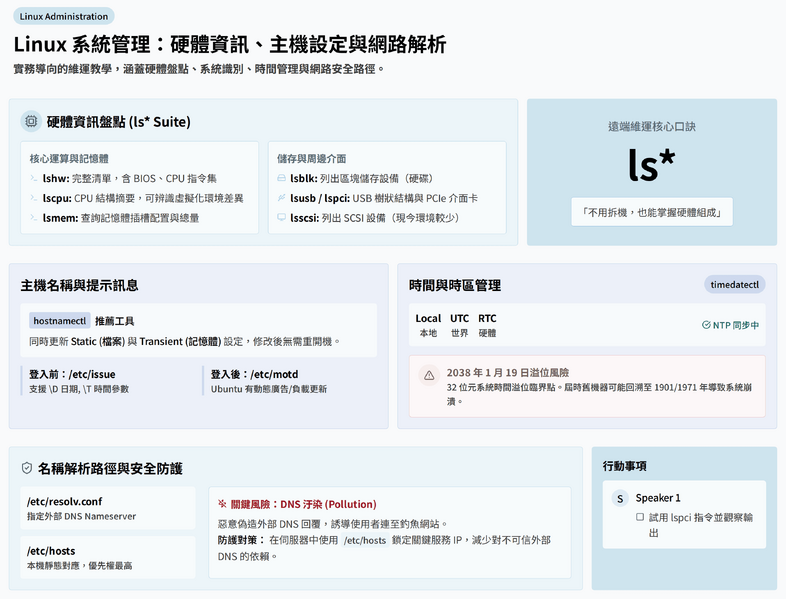786x599 pixels.
Task: Check the 試用 lspci 指令 task checkbox
Action: point(640,517)
